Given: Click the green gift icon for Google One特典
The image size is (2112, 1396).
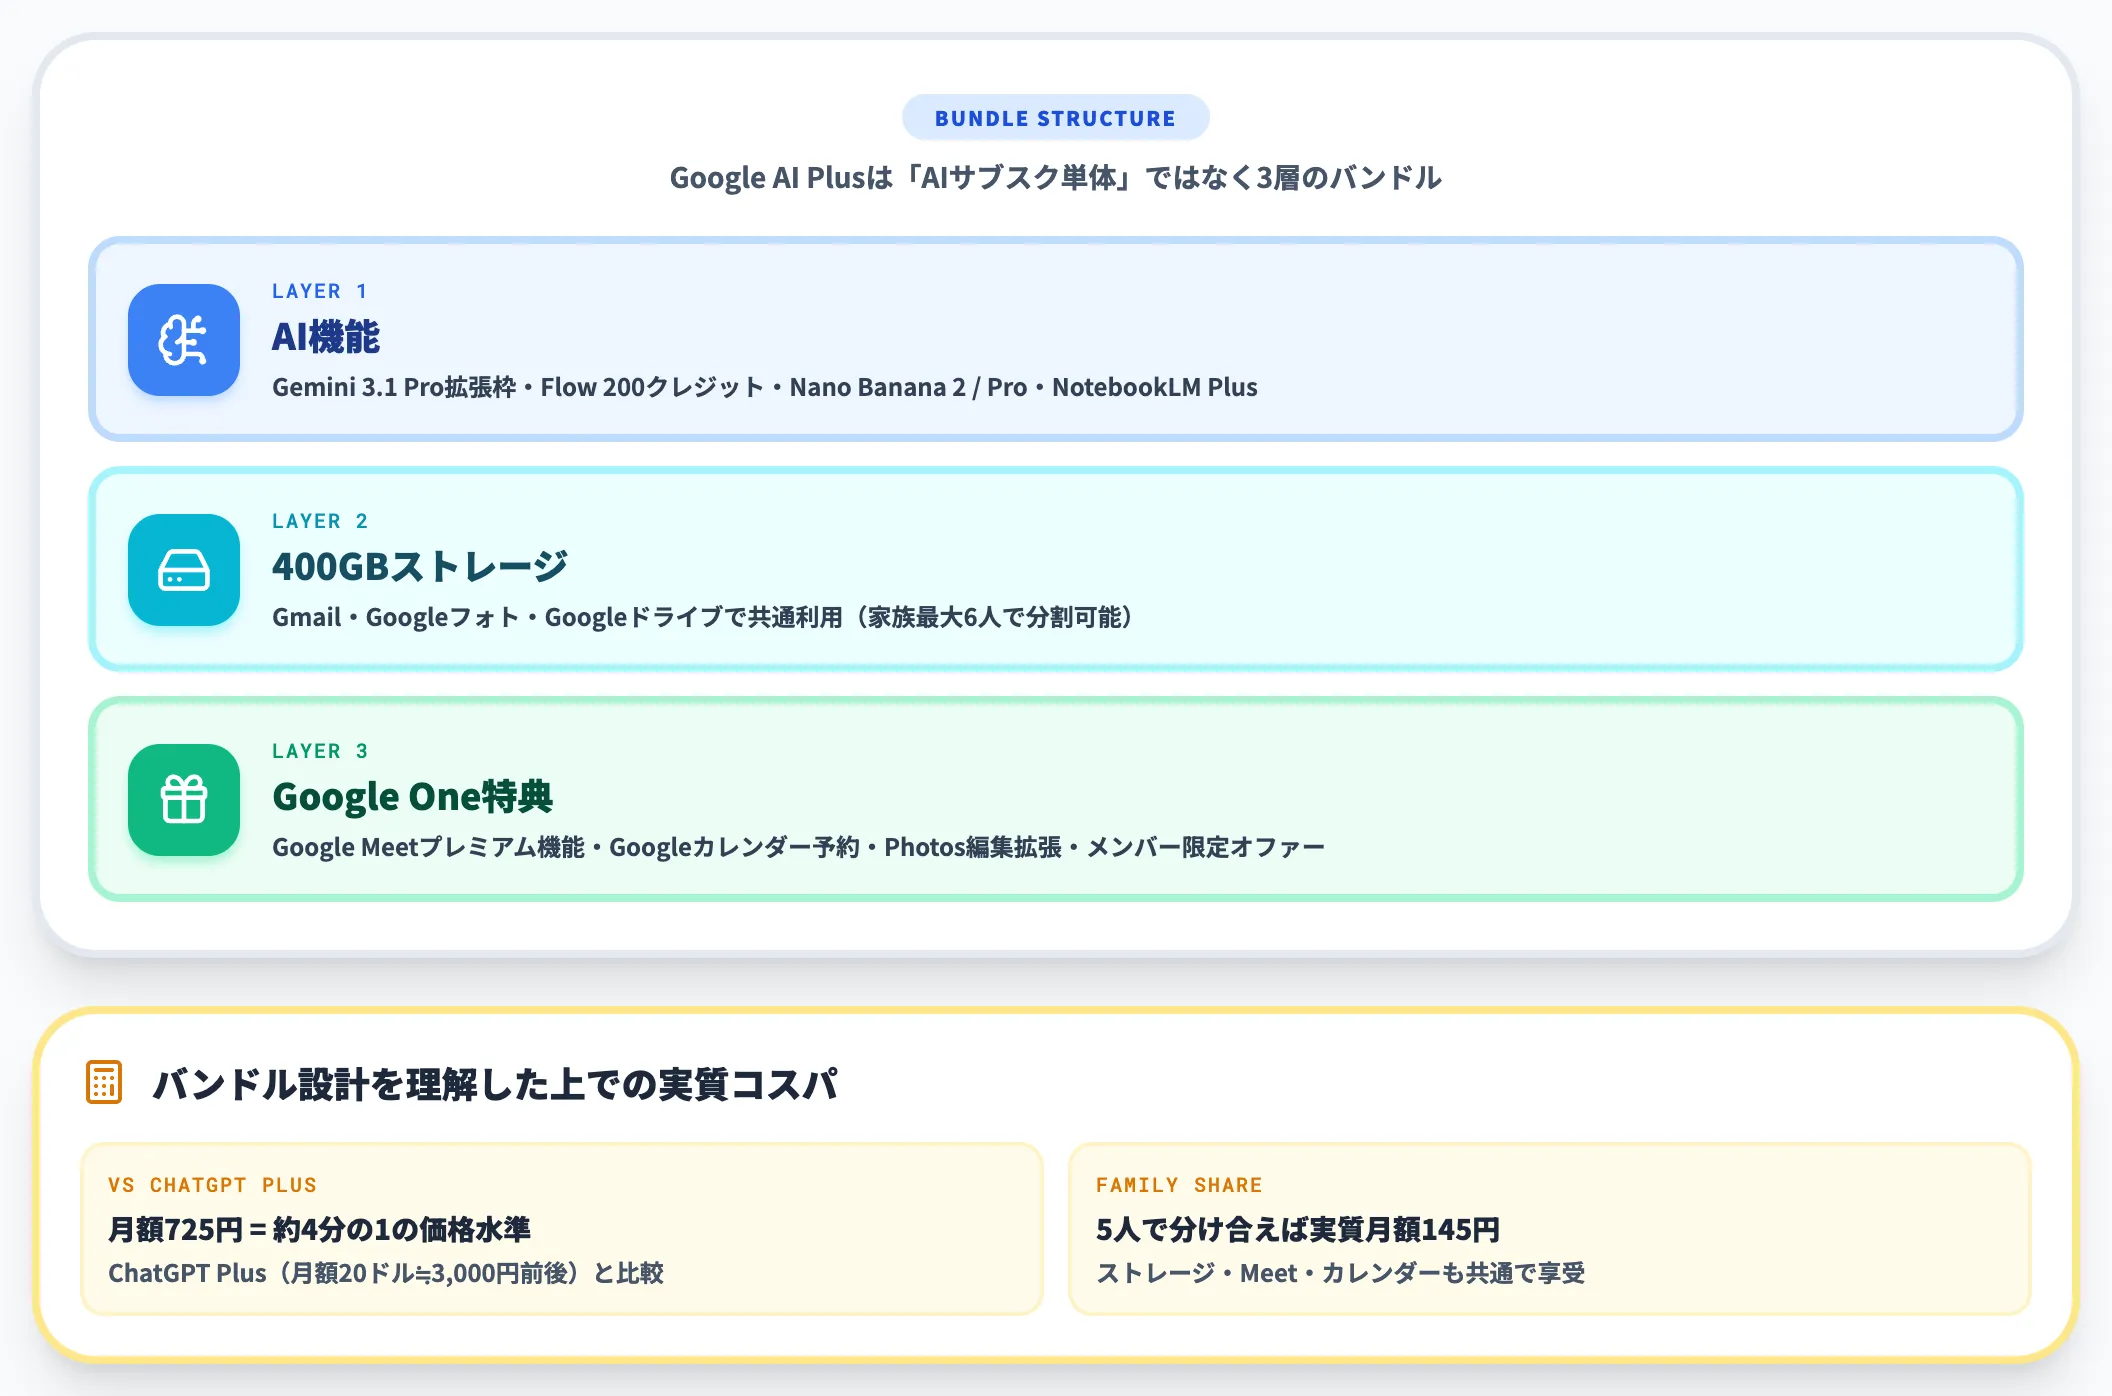Looking at the screenshot, I should [x=184, y=800].
